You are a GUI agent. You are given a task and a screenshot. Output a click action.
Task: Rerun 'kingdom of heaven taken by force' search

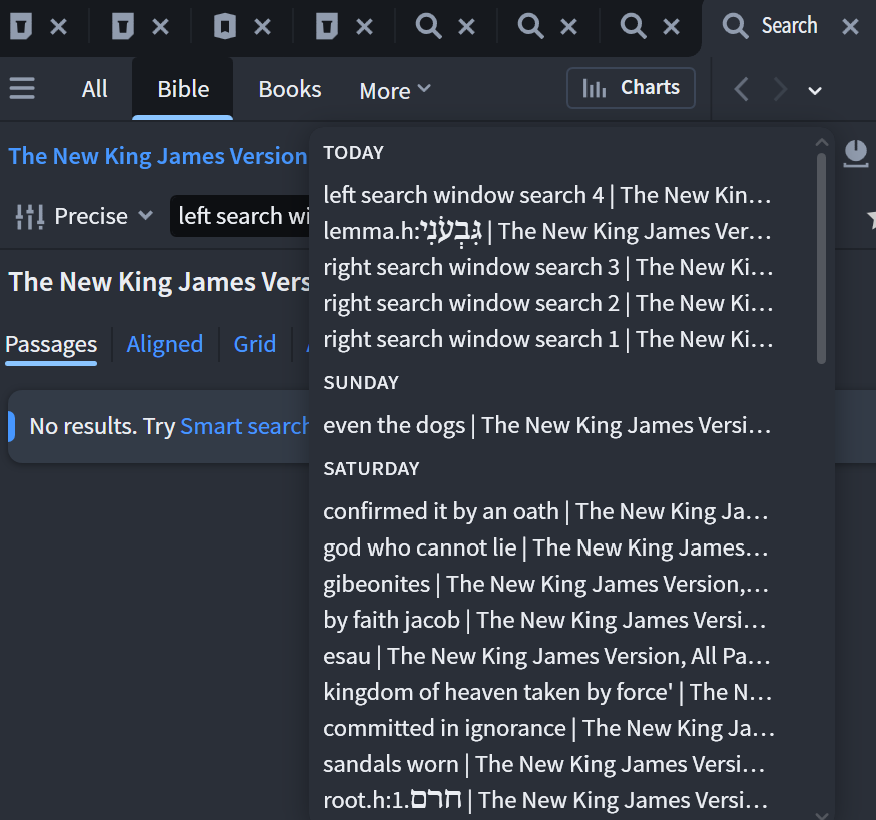[x=548, y=692]
